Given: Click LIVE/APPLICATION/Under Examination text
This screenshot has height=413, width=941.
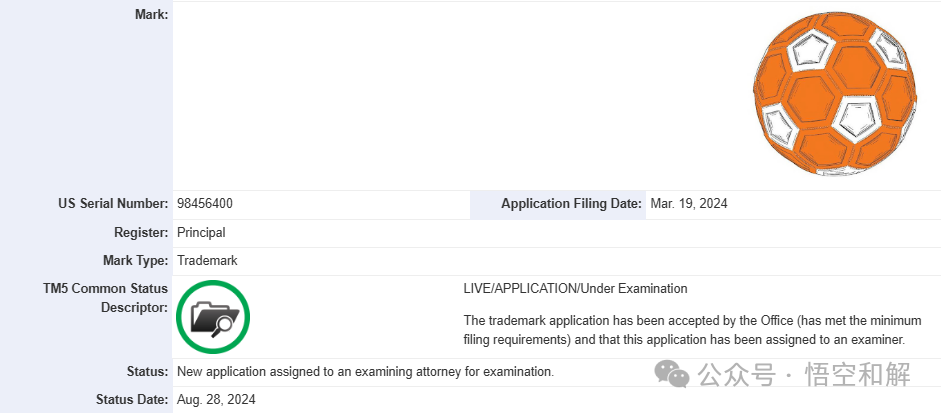Looking at the screenshot, I should [x=576, y=289].
